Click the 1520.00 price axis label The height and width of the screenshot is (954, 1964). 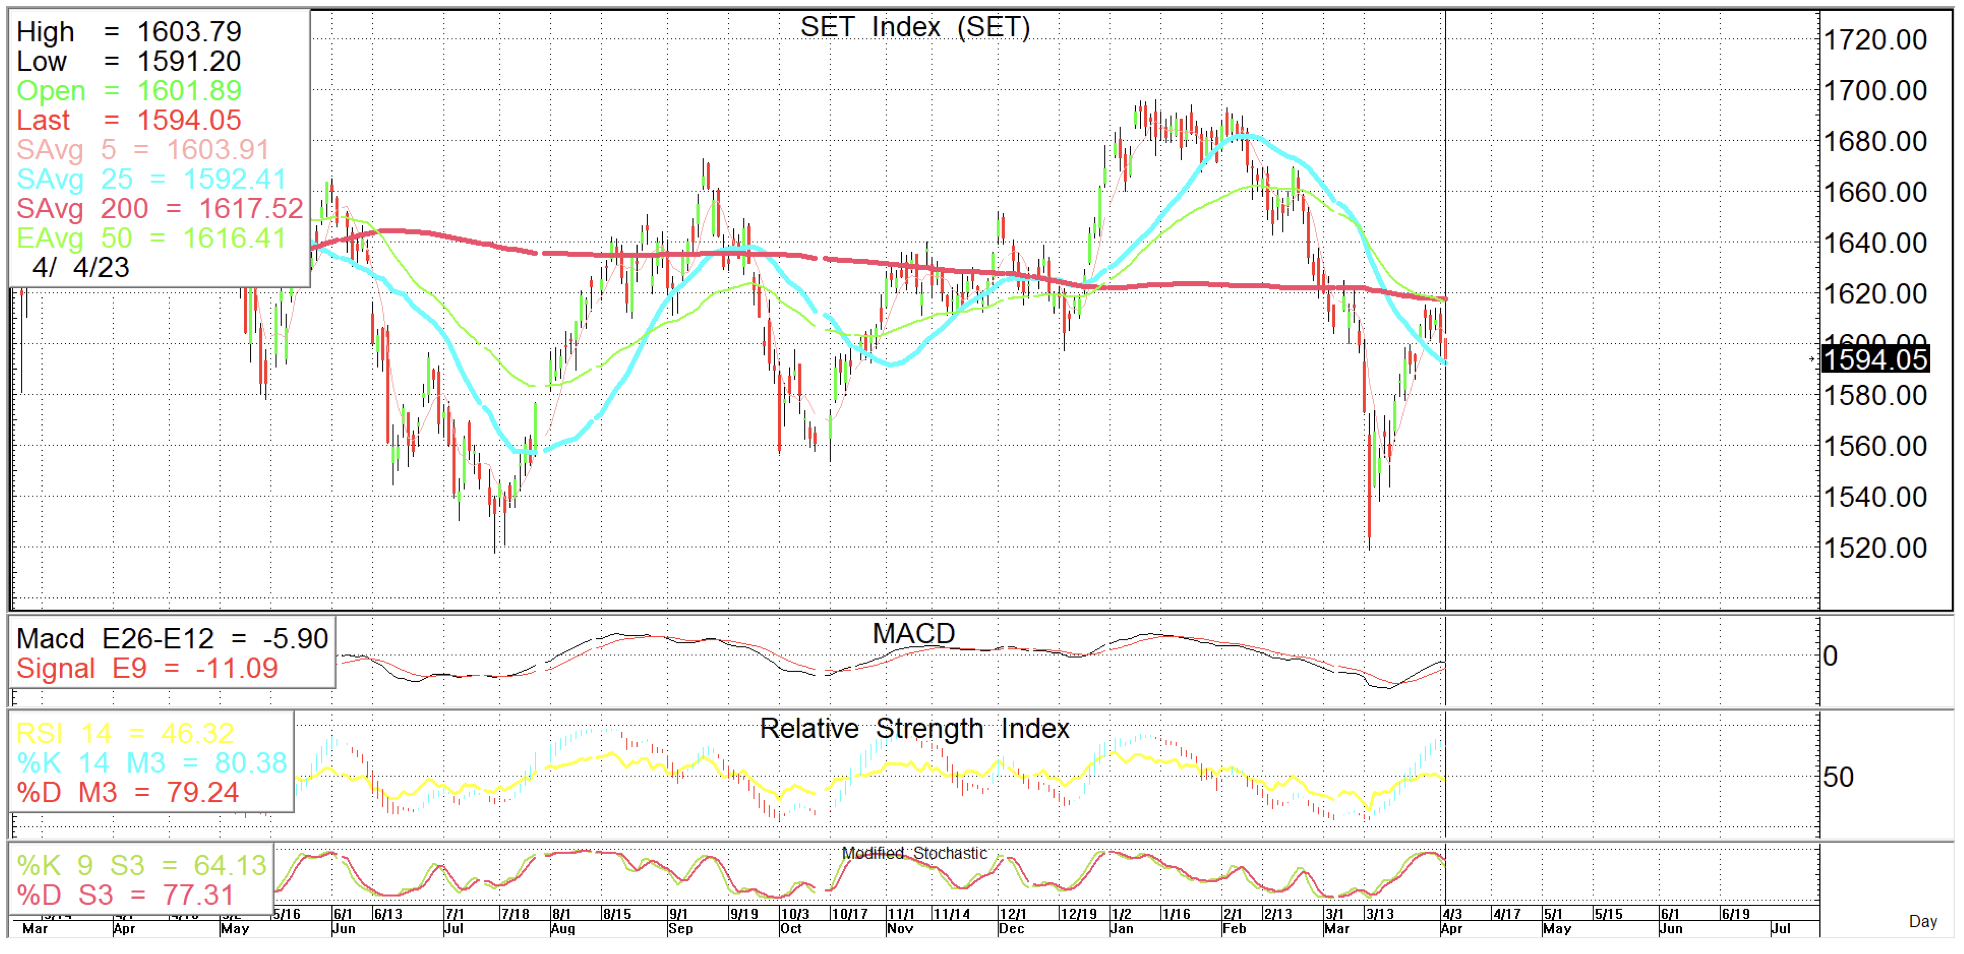coord(1875,548)
